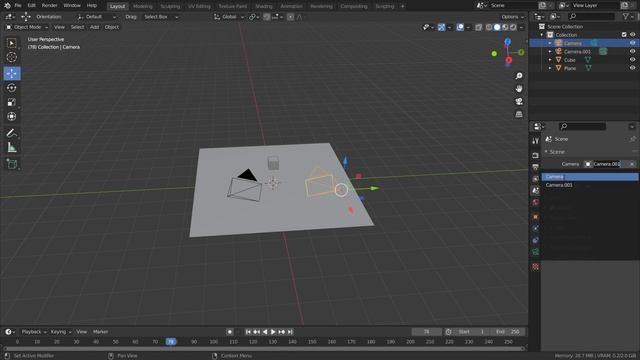This screenshot has height=360, width=640.
Task: Open the Object Constraint properties tab
Action: point(536,240)
